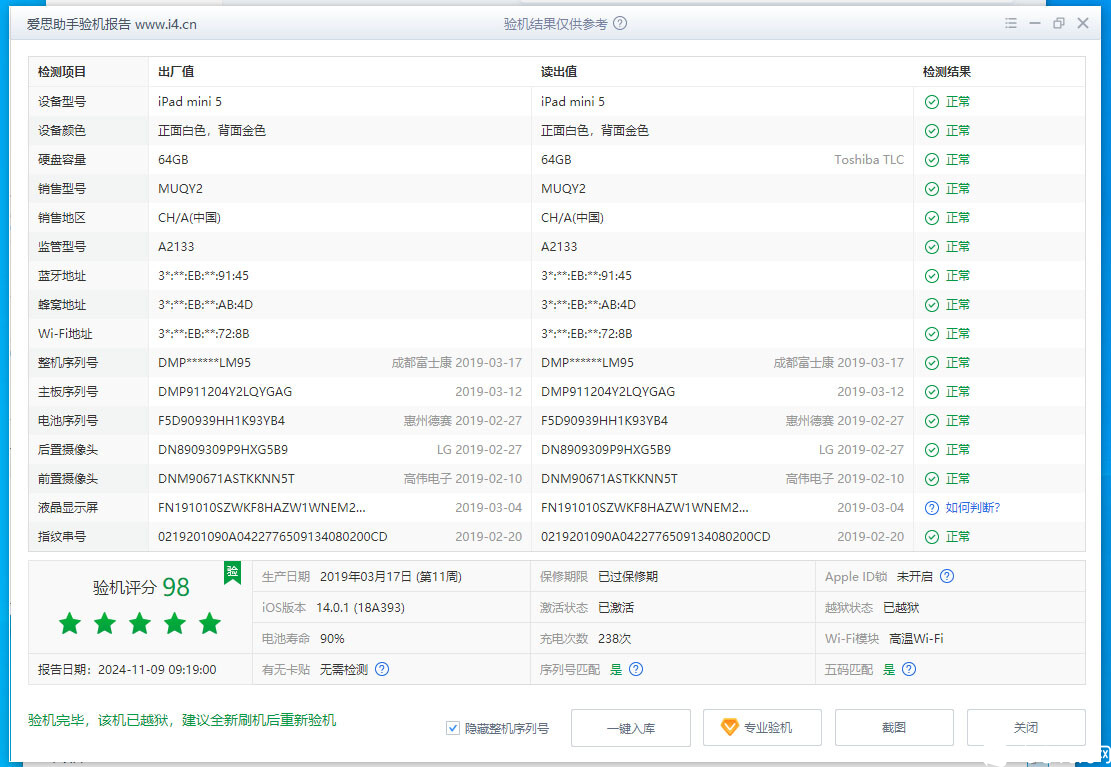Screen dimensions: 1111x767
Task: Click the 生产日期 2019年03月17日 value
Action: (390, 577)
